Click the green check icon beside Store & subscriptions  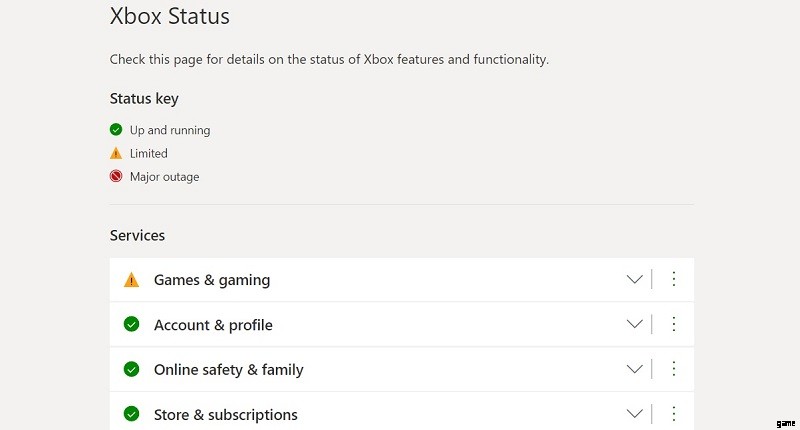(132, 414)
